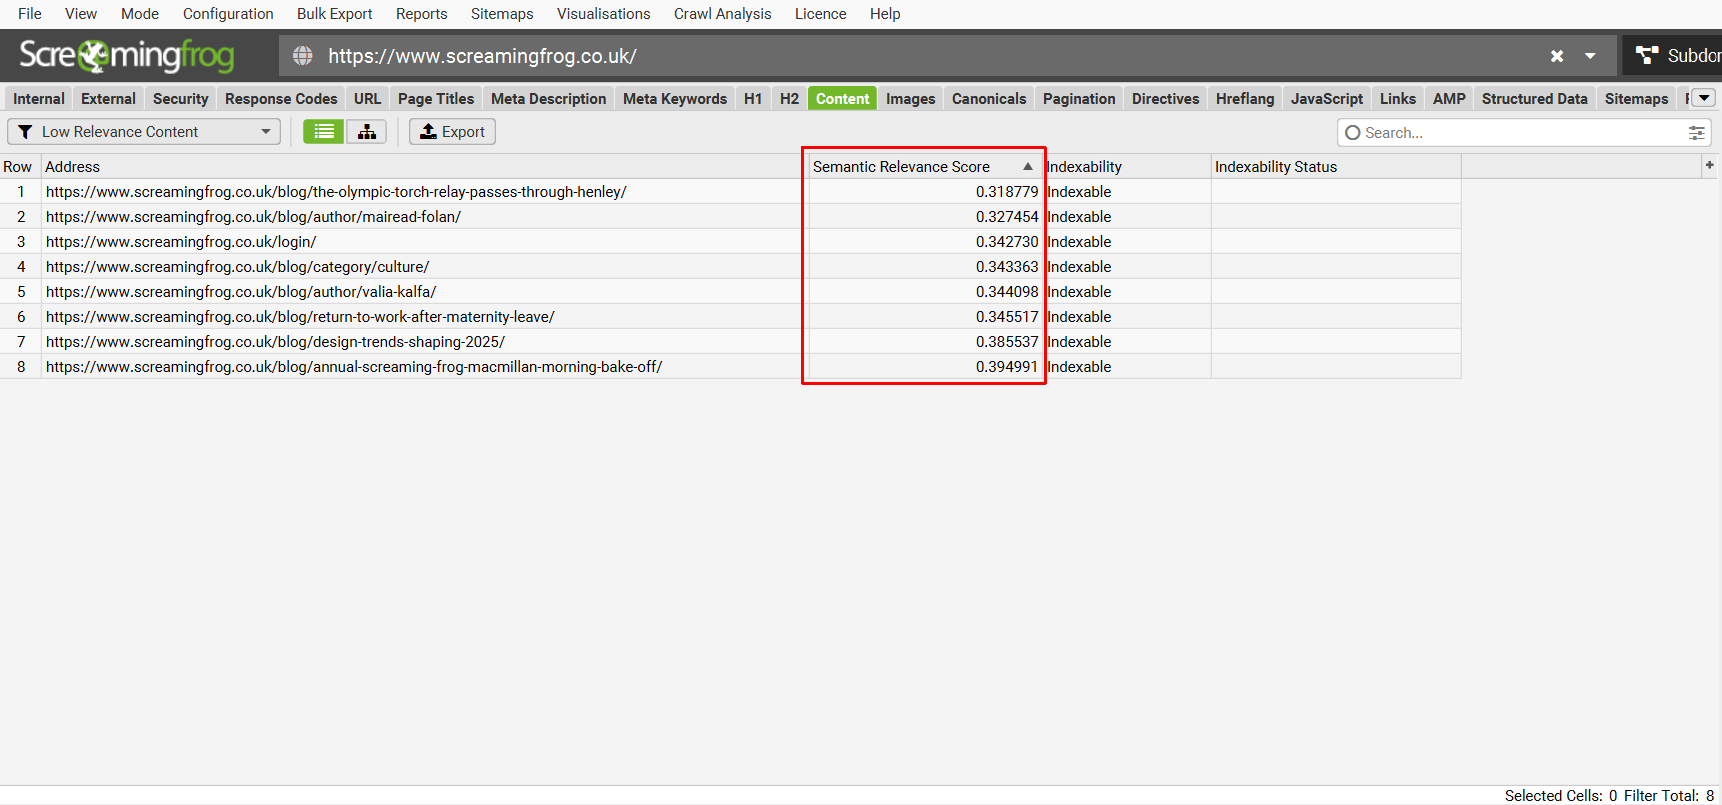Open search filter options icon
This screenshot has height=805, width=1722.
coord(1696,132)
